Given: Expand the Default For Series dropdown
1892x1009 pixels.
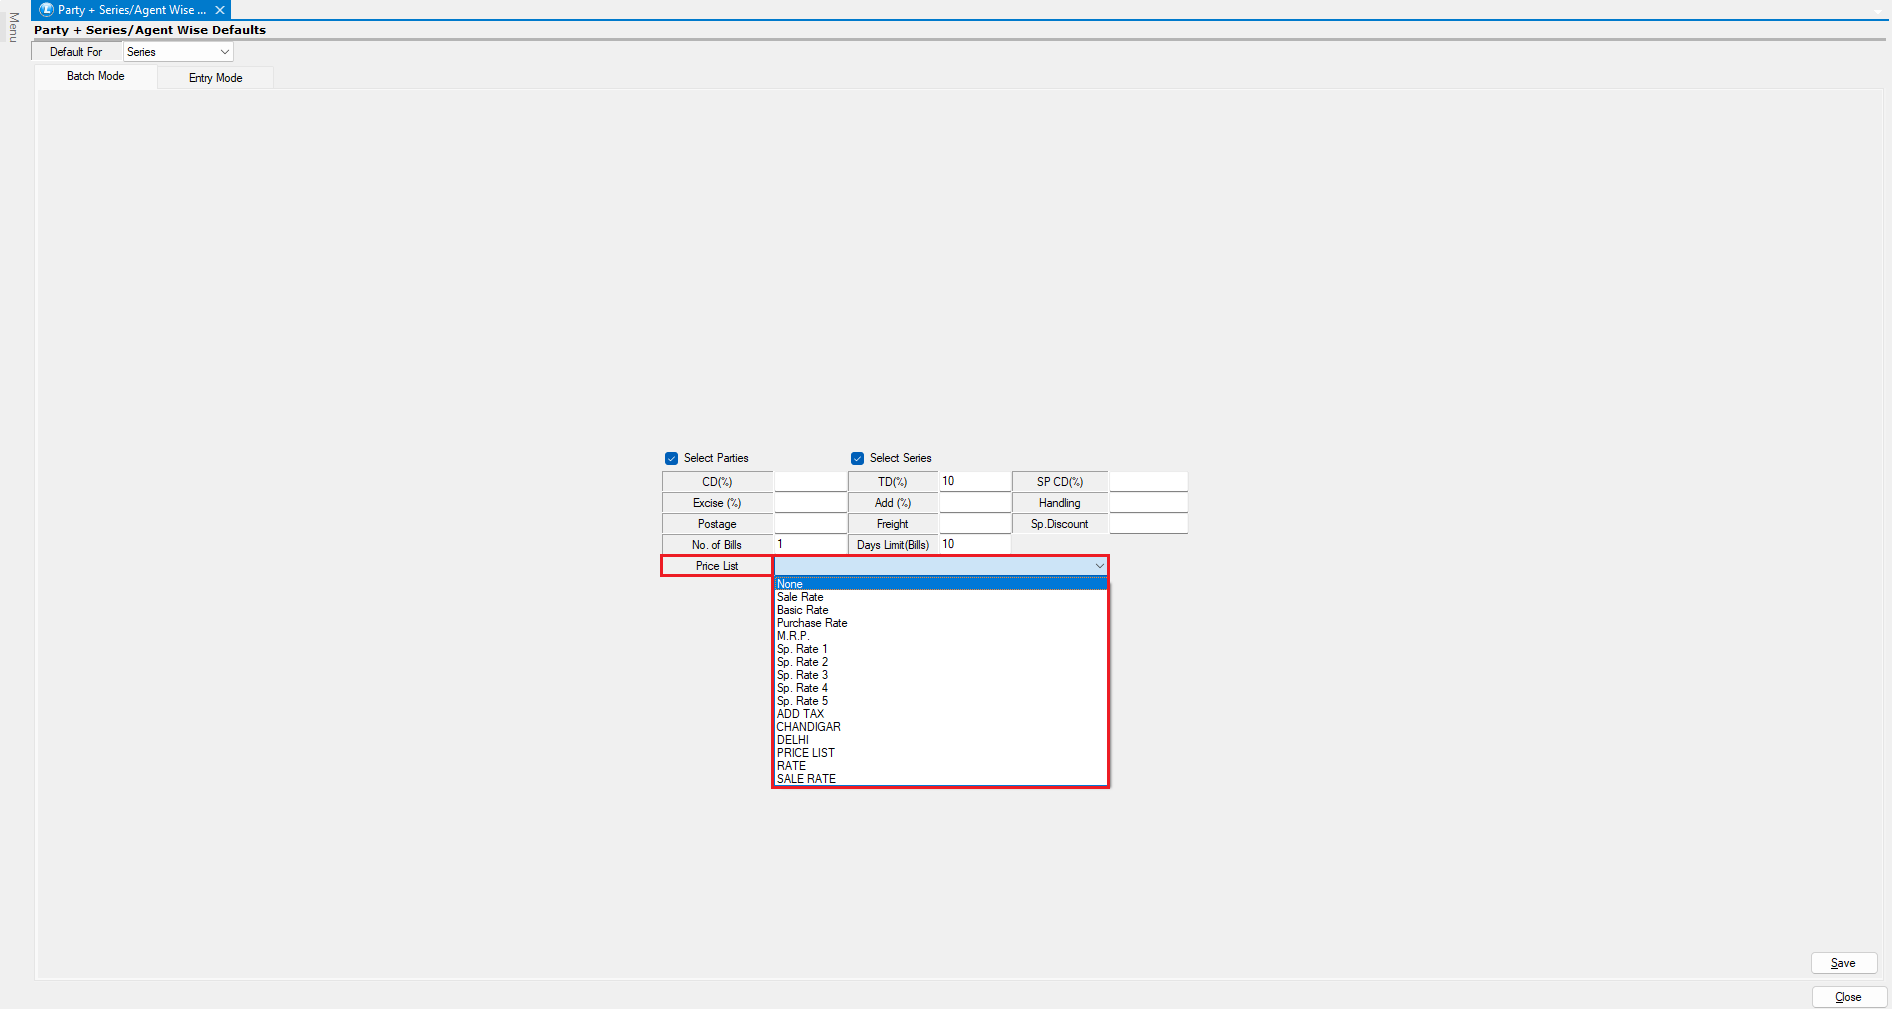Looking at the screenshot, I should pyautogui.click(x=224, y=52).
